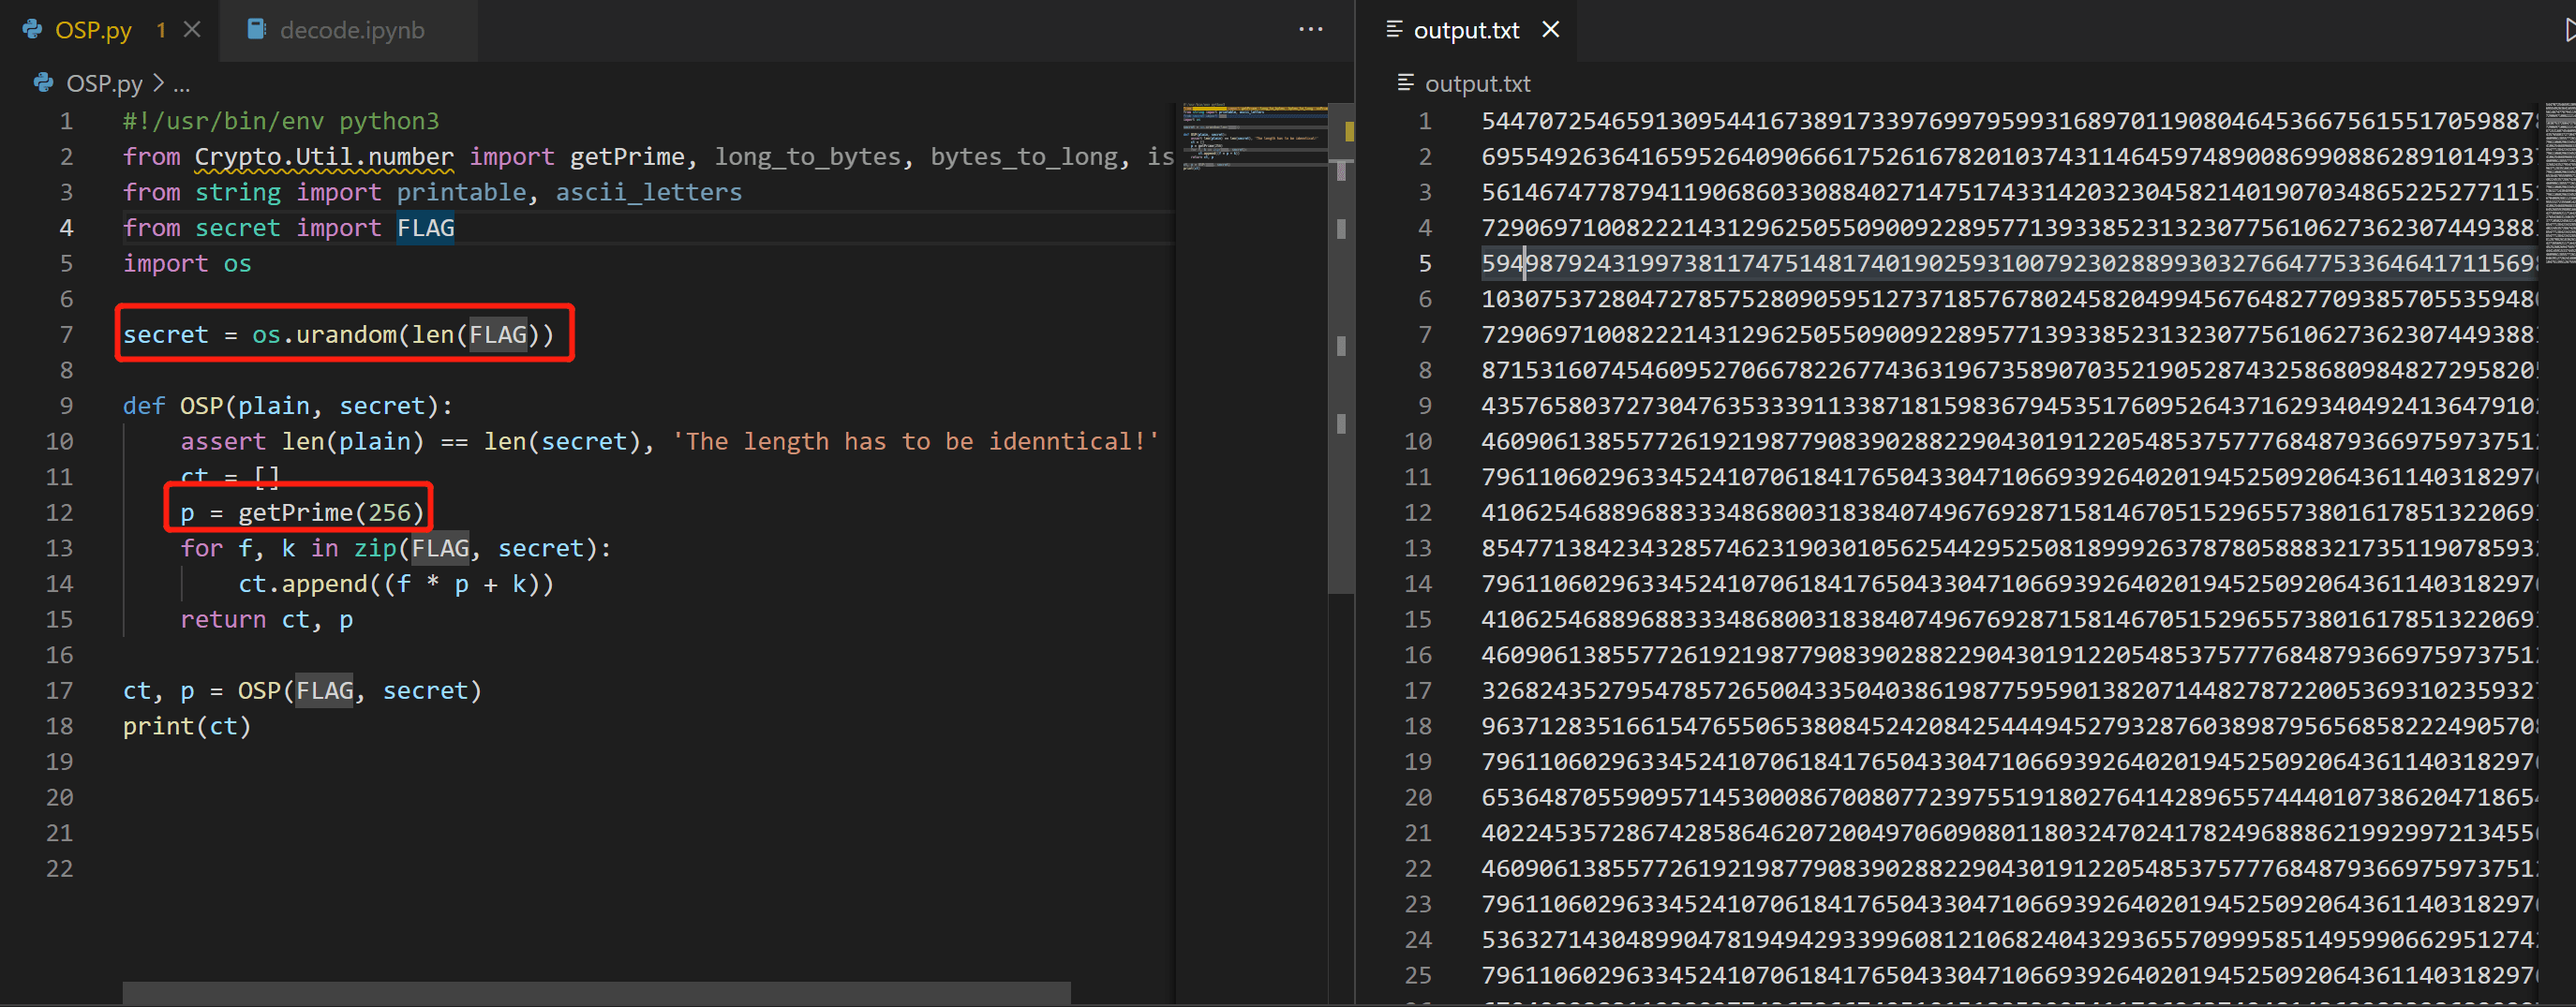
Task: Click the Python icon on OSP.py tab
Action: [x=33, y=30]
